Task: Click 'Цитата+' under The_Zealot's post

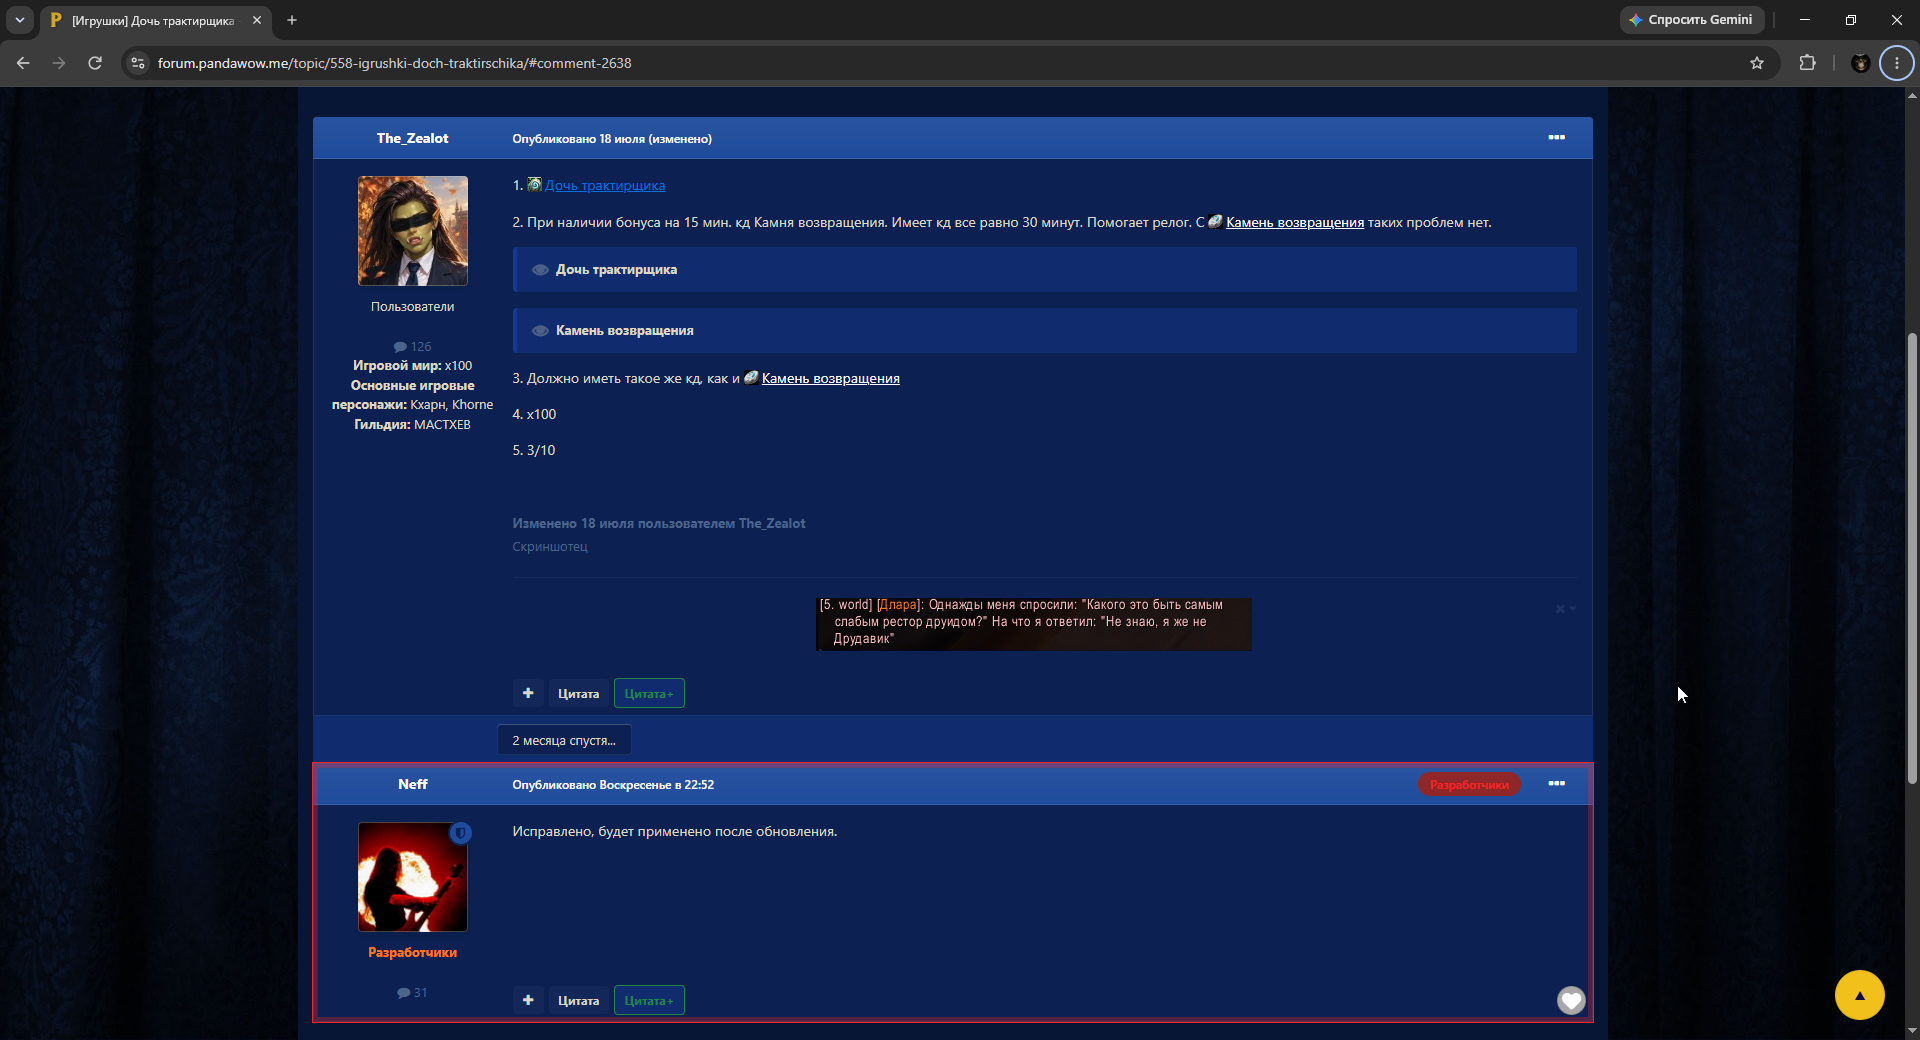Action: 649,694
